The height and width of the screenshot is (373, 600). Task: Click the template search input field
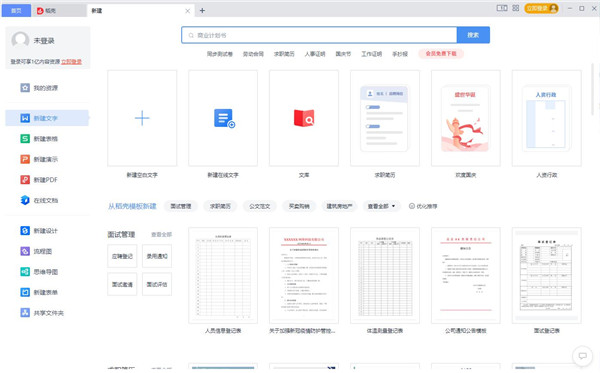[319, 35]
